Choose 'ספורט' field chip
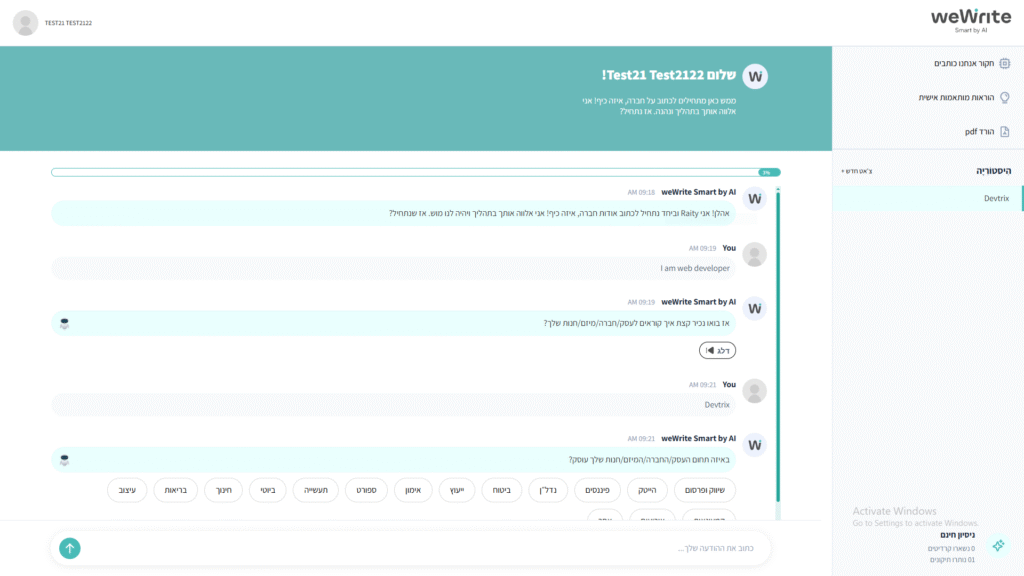Image resolution: width=1024 pixels, height=576 pixels. click(x=366, y=490)
